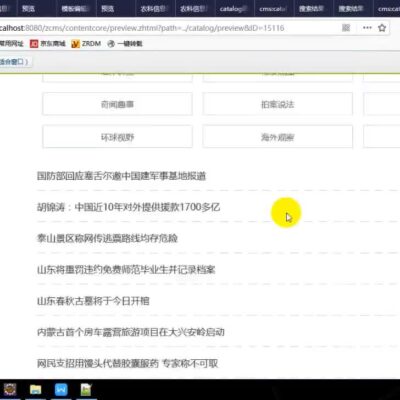
Task: Open article 泰山景区称网传逃票路线均存危险
Action: click(107, 238)
